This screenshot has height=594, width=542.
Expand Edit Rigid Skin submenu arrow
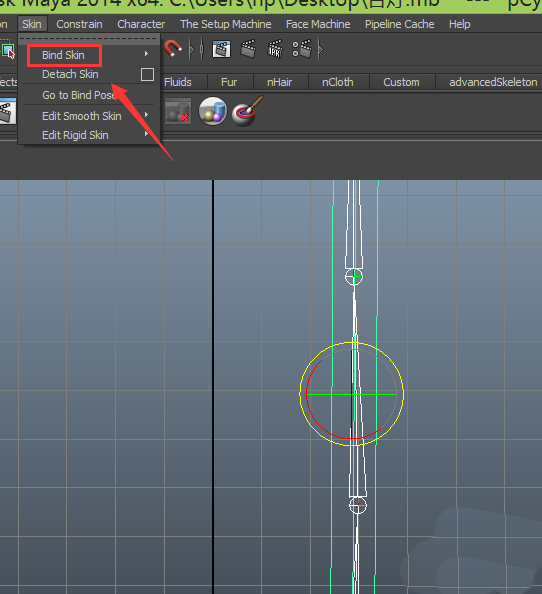tap(146, 134)
